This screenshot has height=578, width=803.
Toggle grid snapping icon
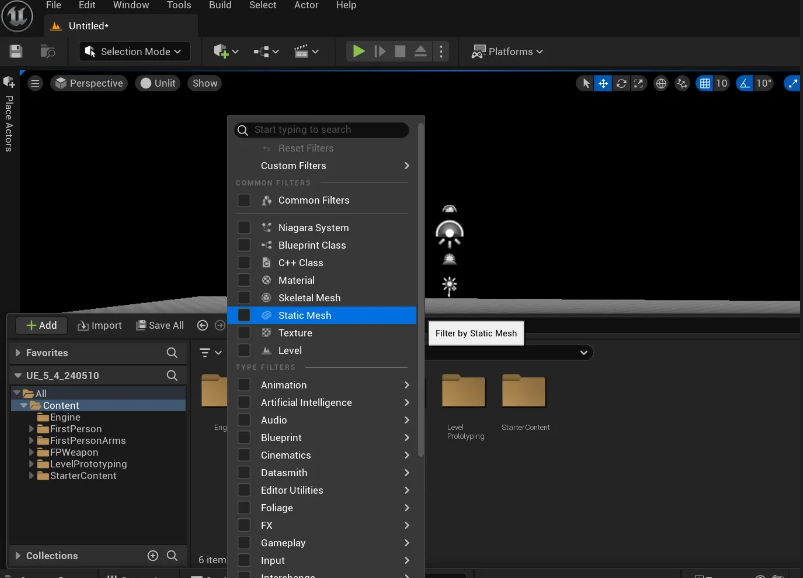705,83
